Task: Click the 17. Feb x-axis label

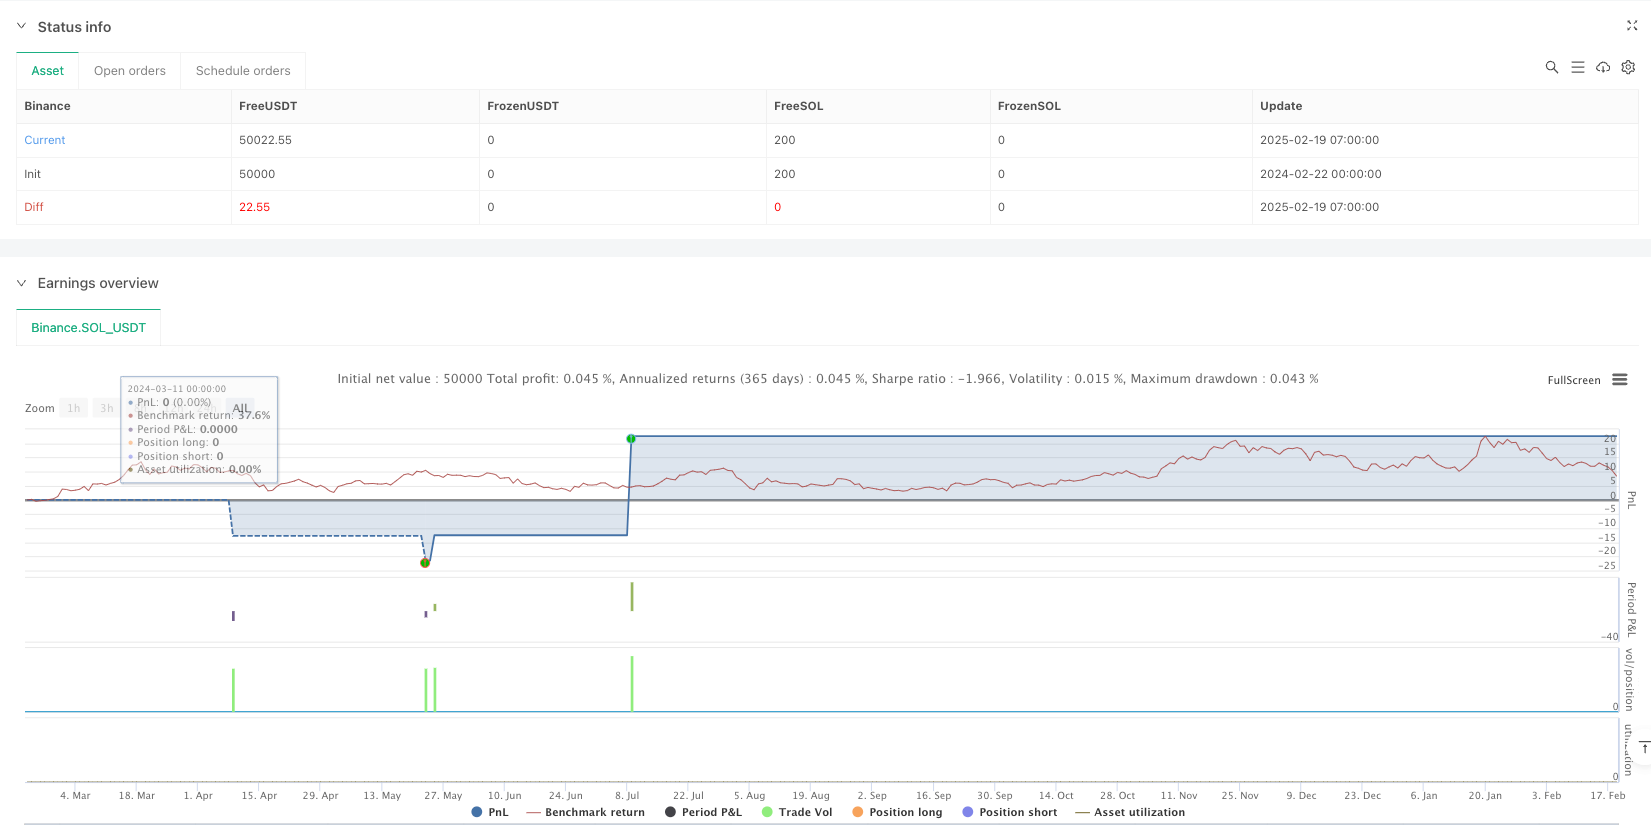Action: [1608, 796]
